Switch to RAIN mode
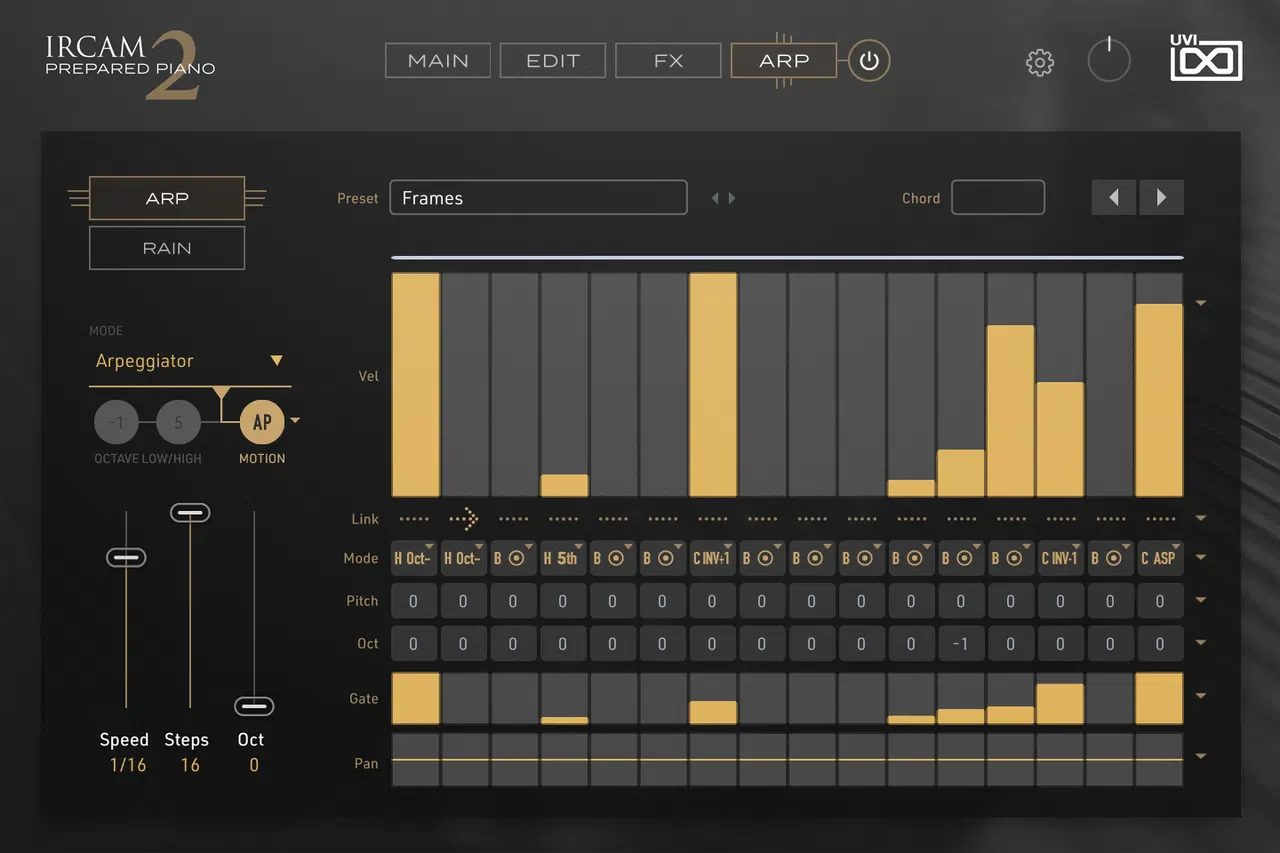The height and width of the screenshot is (853, 1280). [167, 248]
